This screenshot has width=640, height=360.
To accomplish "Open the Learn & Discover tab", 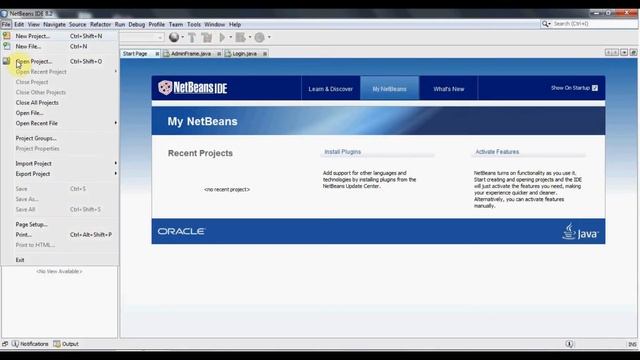I will [331, 89].
